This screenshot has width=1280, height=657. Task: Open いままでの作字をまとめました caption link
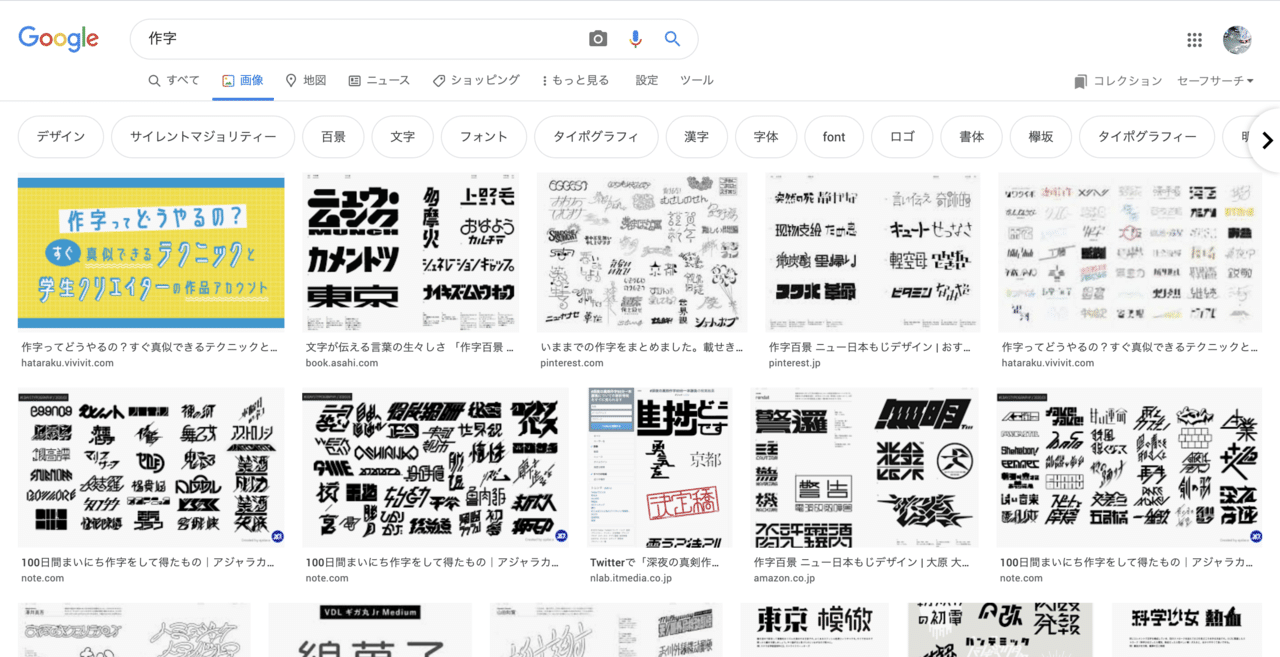coord(642,347)
